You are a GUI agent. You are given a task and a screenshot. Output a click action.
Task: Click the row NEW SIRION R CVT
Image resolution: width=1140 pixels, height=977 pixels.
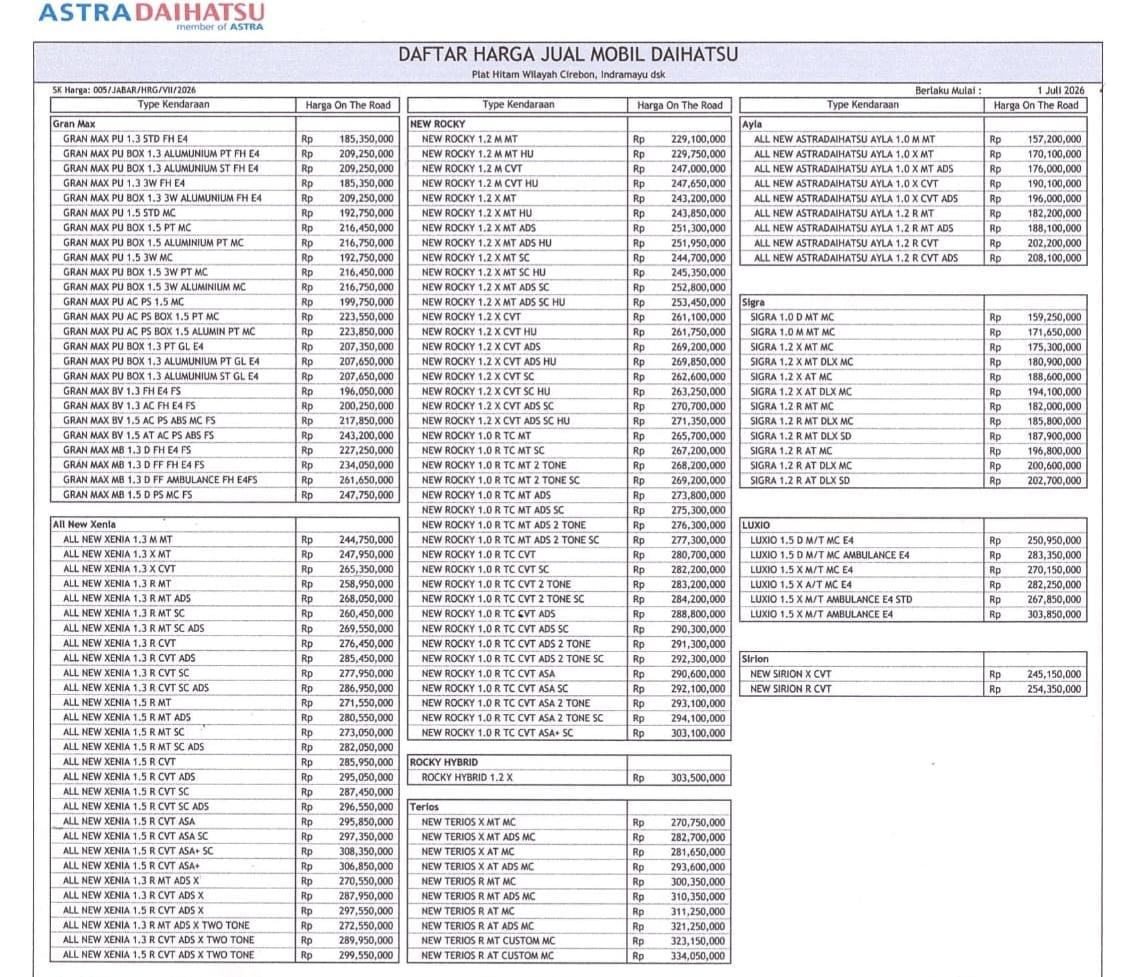(914, 688)
